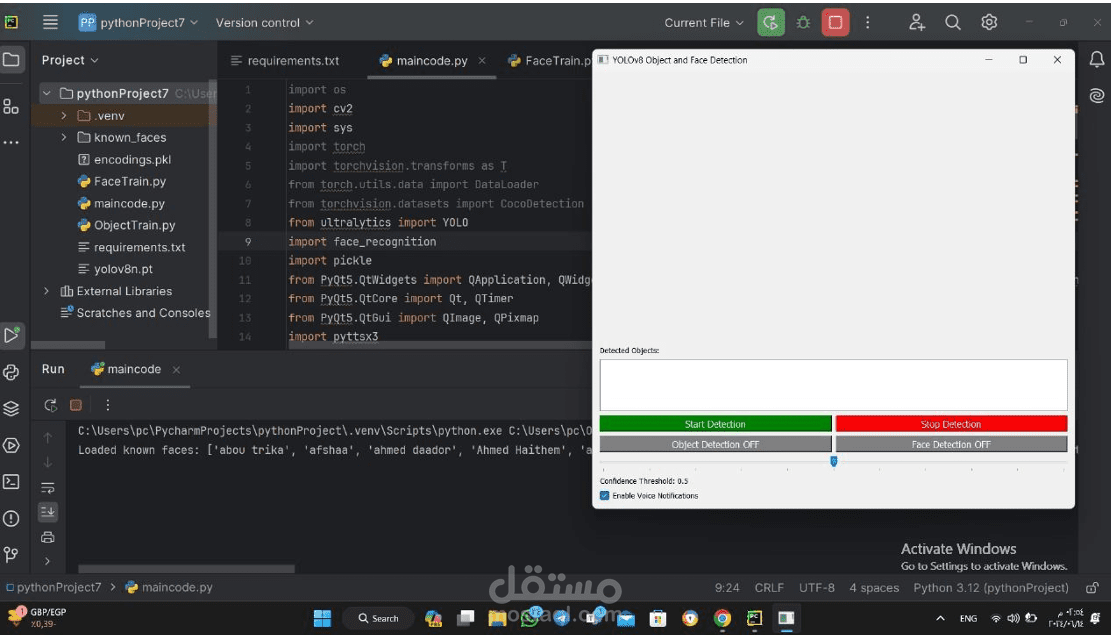This screenshot has height=639, width=1111.
Task: Show more tool windows ellipsis icon
Action: point(11,142)
